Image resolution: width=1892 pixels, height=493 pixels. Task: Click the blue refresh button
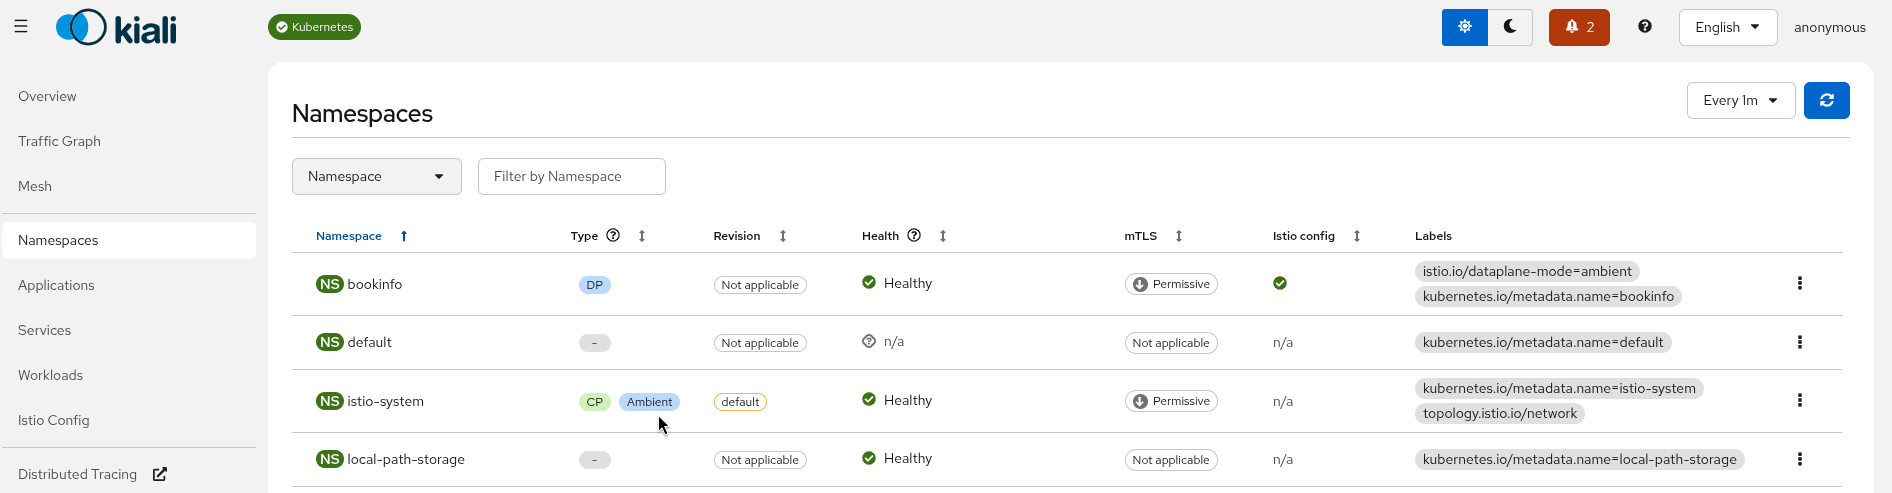(1826, 100)
